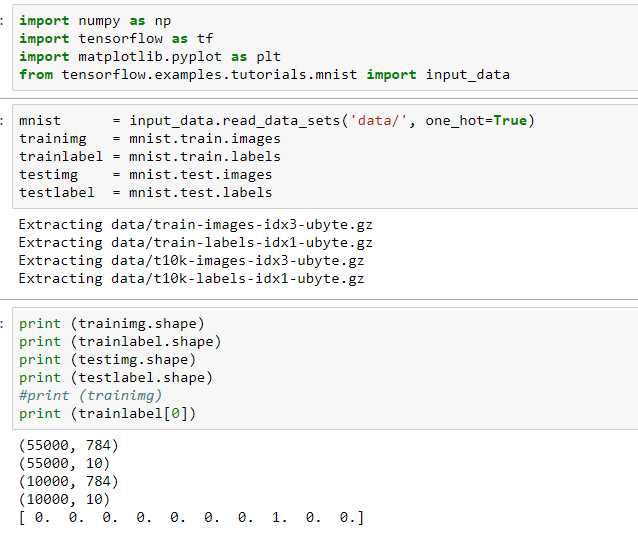Image resolution: width=638 pixels, height=544 pixels.
Task: Place cursor on trainimg assignment line
Action: click(x=150, y=139)
